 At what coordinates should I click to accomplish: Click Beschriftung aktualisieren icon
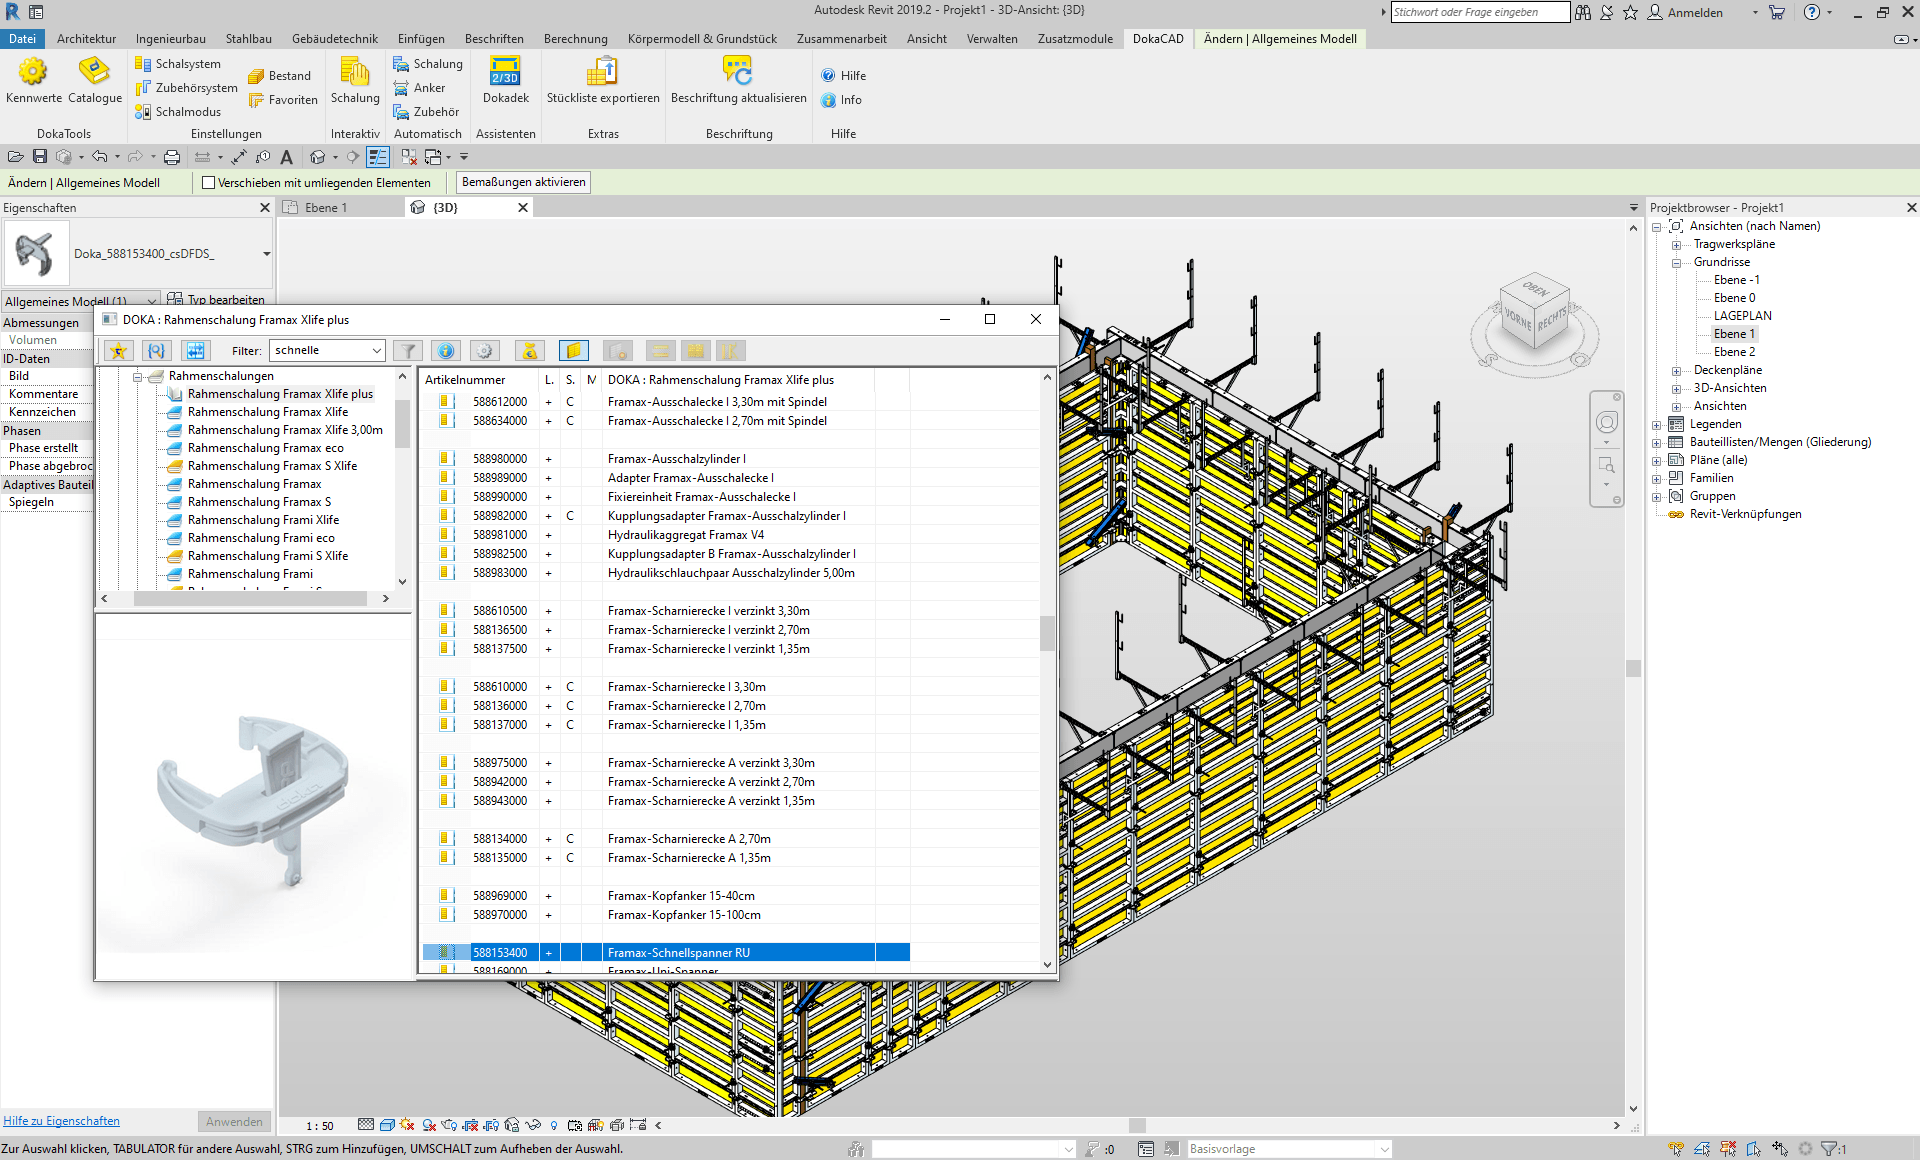click(x=737, y=72)
